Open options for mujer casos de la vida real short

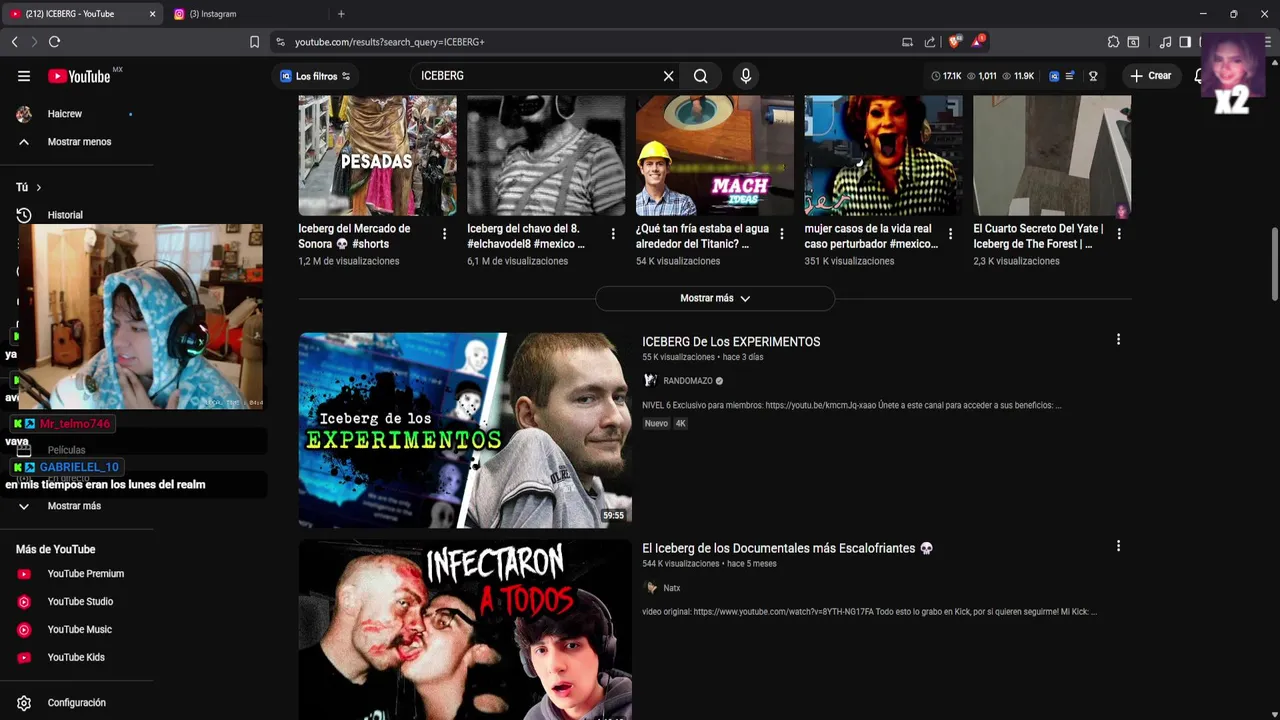[950, 234]
